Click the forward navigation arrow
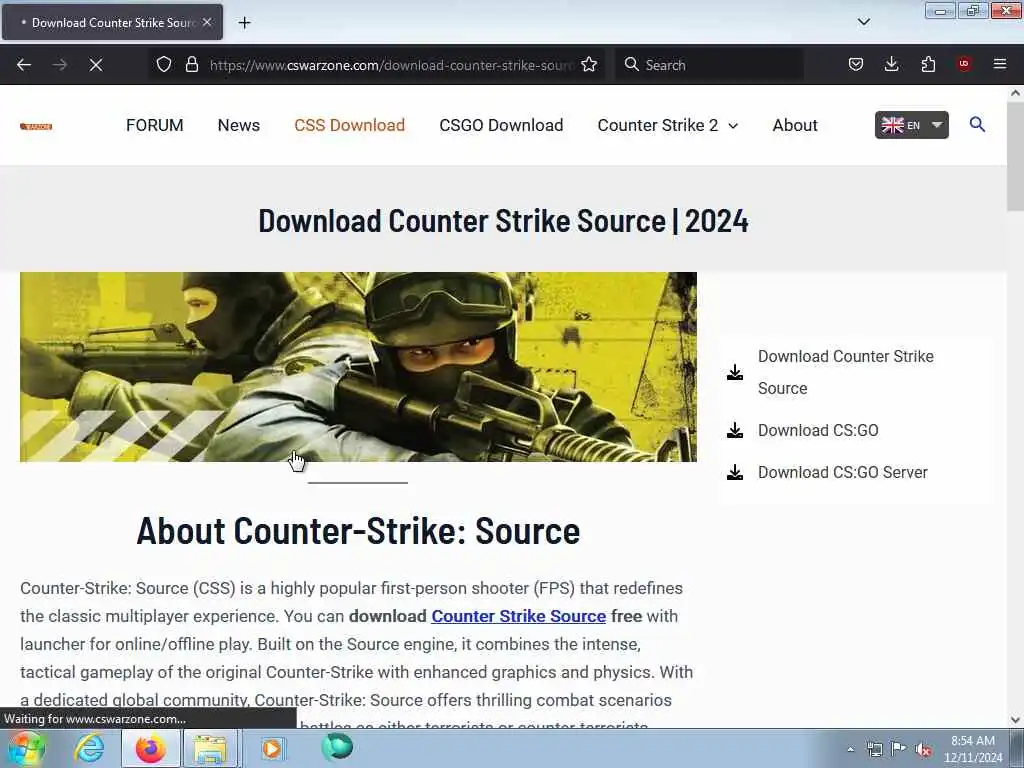 coord(59,65)
